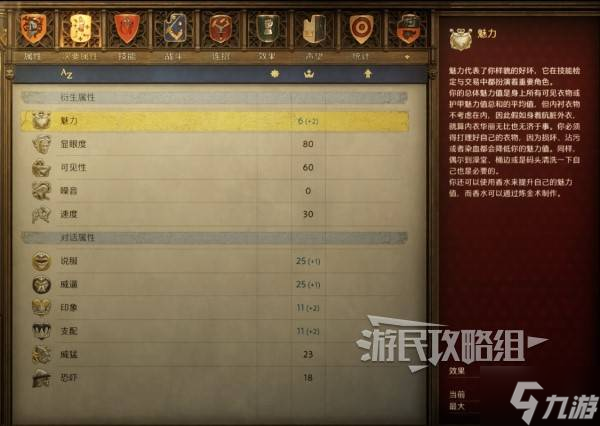
Task: Open the 统计 target shield icon
Action: pos(361,29)
